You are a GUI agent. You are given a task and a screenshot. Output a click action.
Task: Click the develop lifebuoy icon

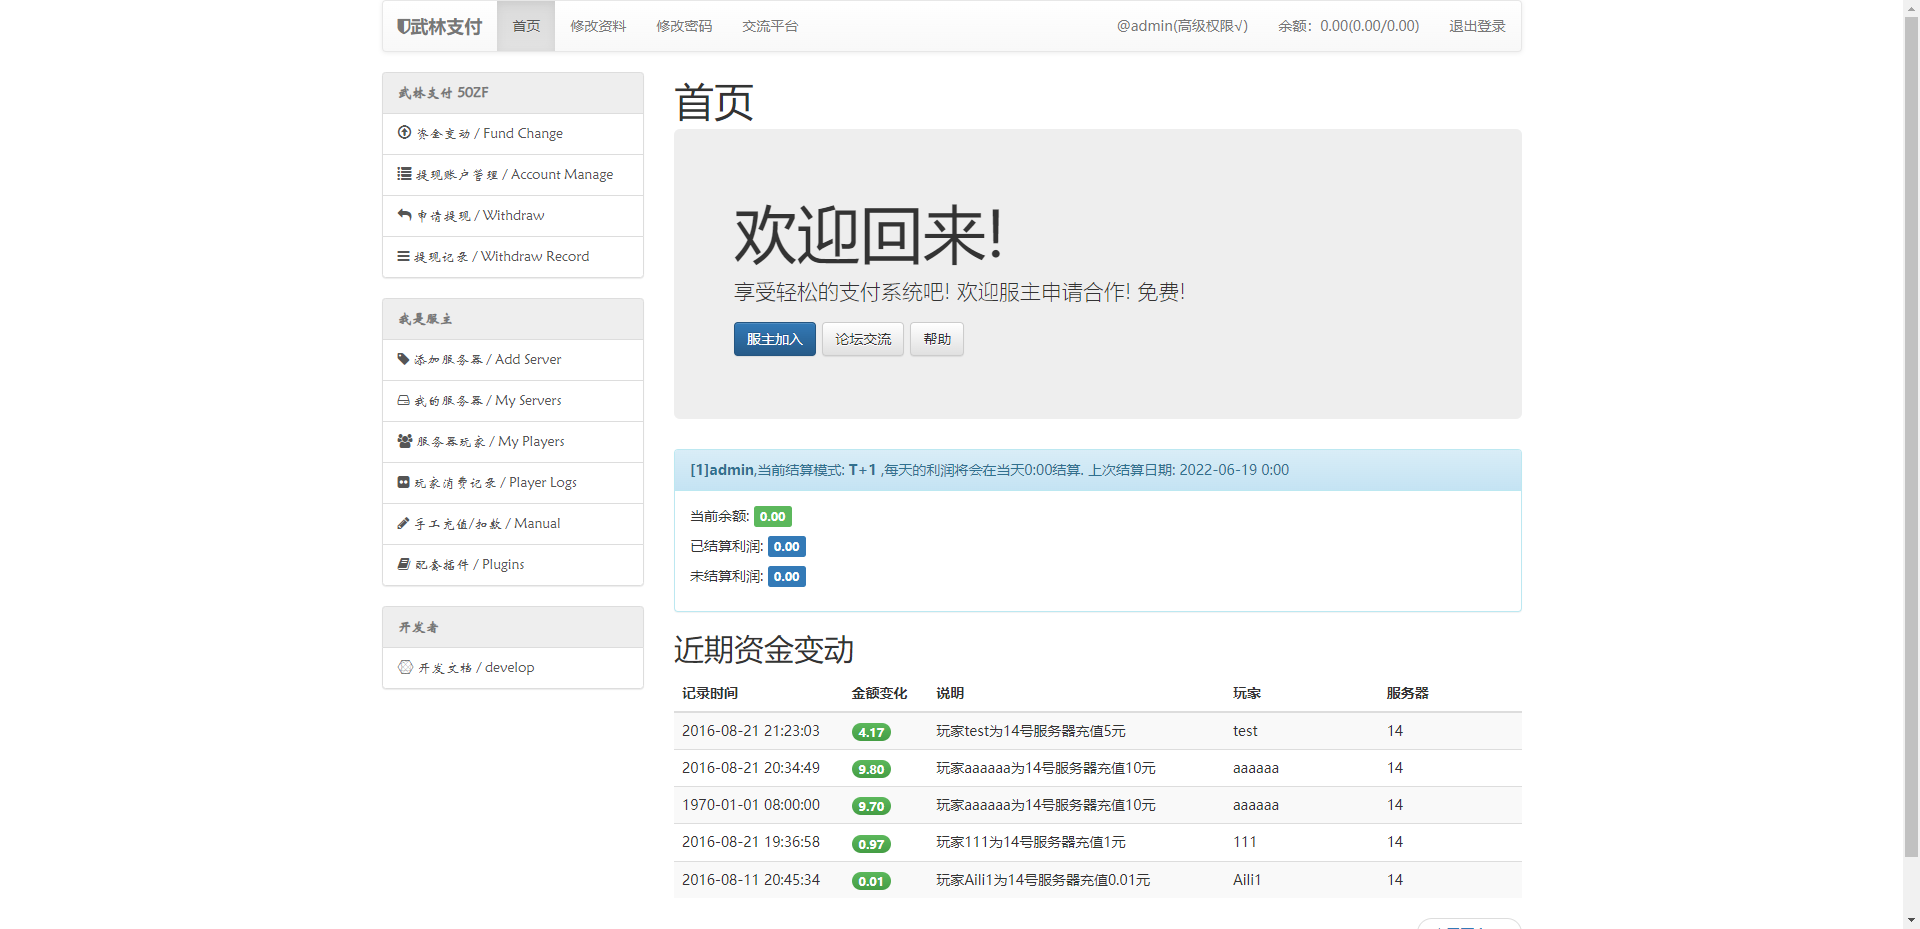pos(405,667)
